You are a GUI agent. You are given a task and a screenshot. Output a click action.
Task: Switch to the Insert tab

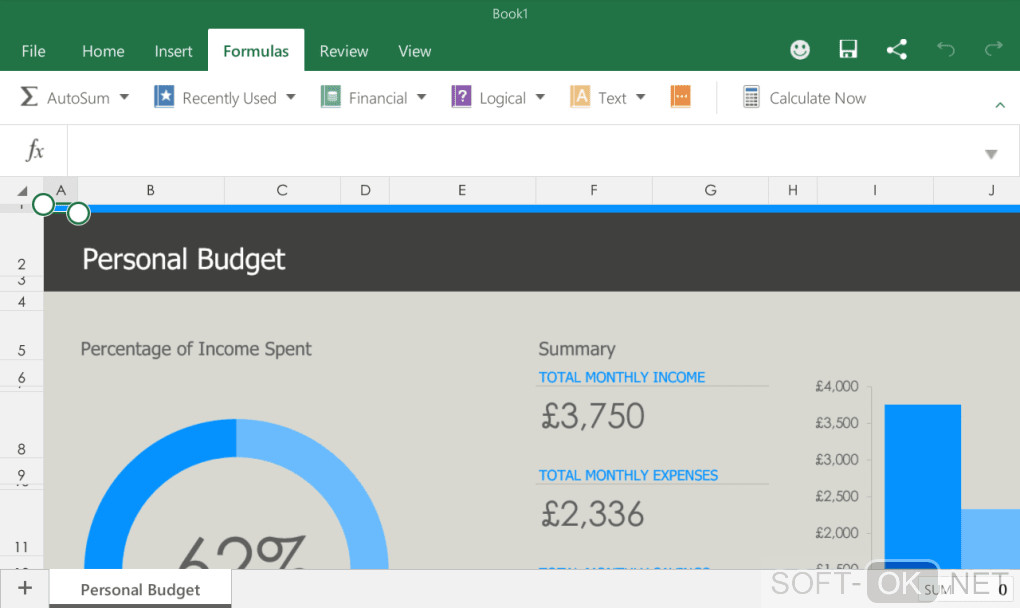click(173, 51)
